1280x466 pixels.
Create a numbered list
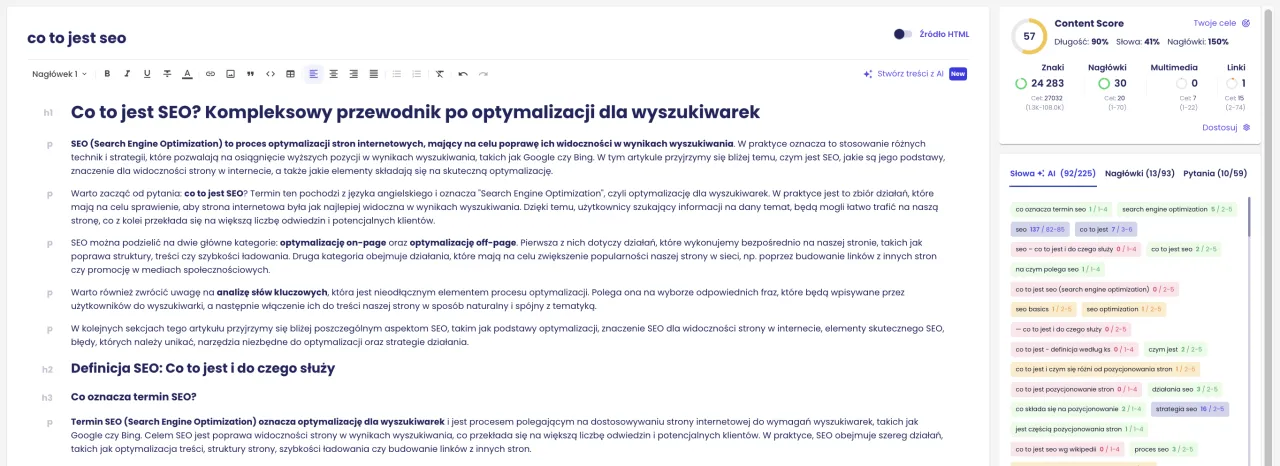pos(417,74)
